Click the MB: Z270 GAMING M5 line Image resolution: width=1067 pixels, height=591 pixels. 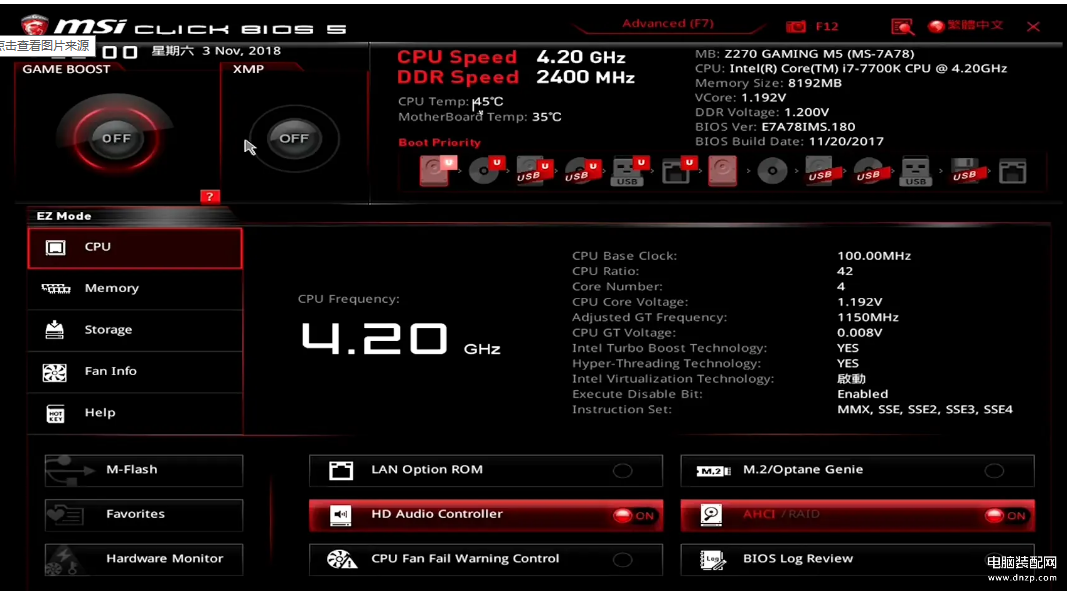coord(804,54)
